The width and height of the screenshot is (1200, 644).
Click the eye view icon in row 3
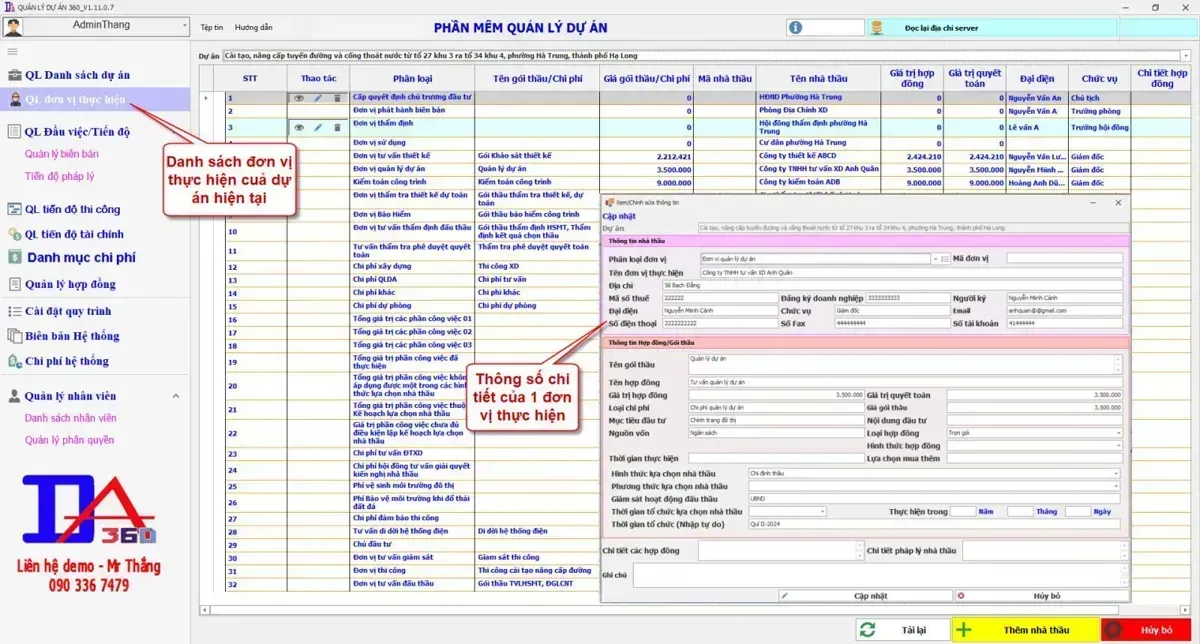298,127
